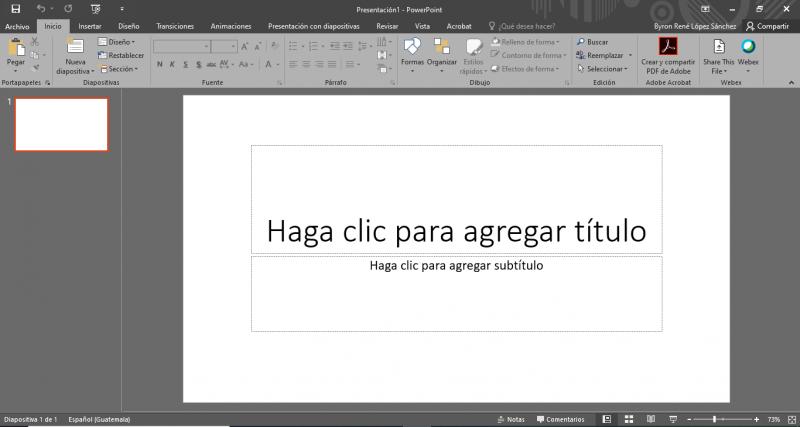Click the zoom slider in status bar
Image resolution: width=800 pixels, height=427 pixels.
coord(714,419)
